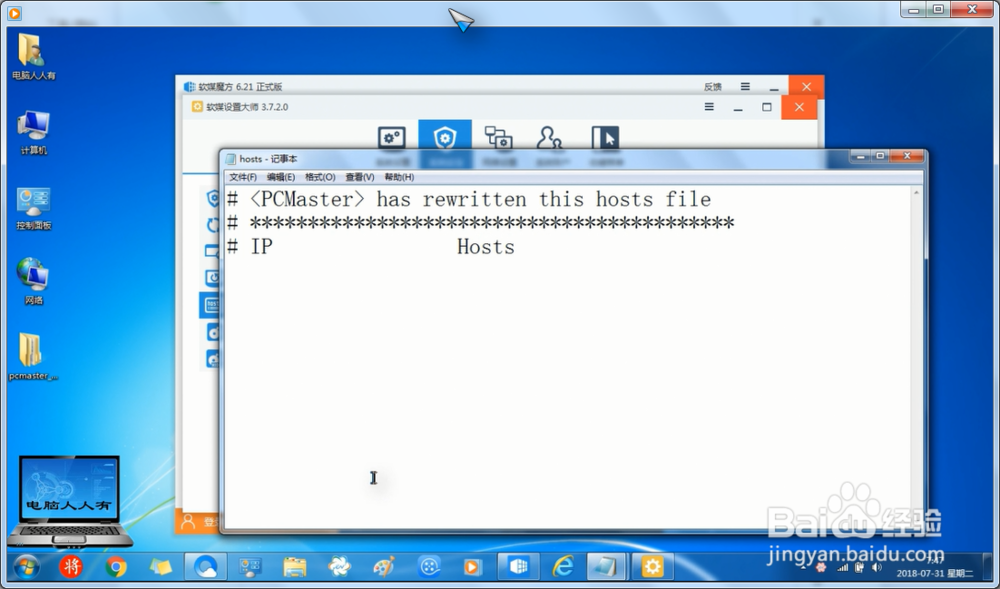
Task: Click the '# IP' text in Notepad
Action: tap(250, 247)
